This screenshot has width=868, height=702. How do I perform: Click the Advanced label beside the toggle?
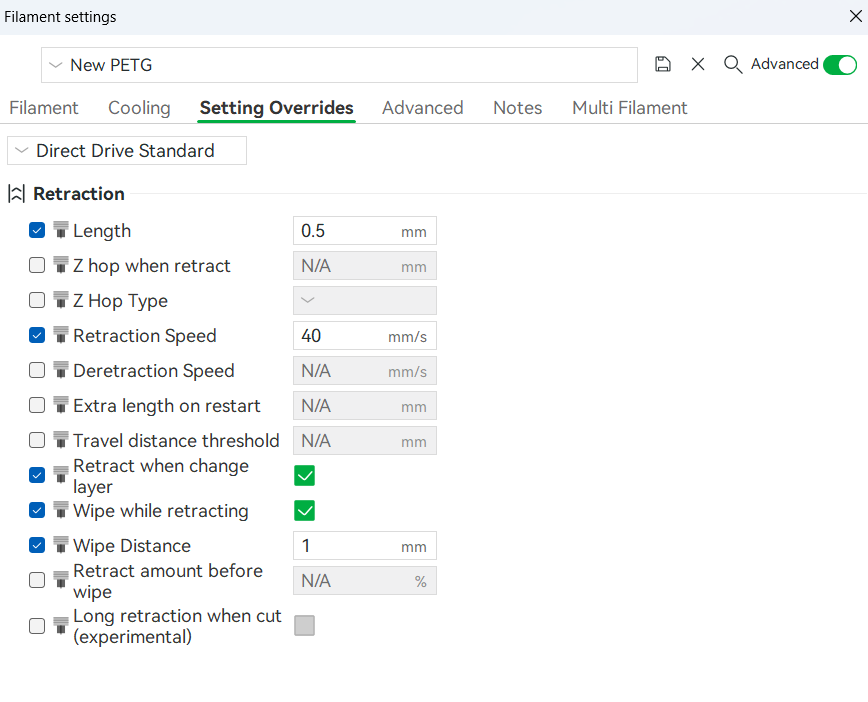(x=784, y=64)
